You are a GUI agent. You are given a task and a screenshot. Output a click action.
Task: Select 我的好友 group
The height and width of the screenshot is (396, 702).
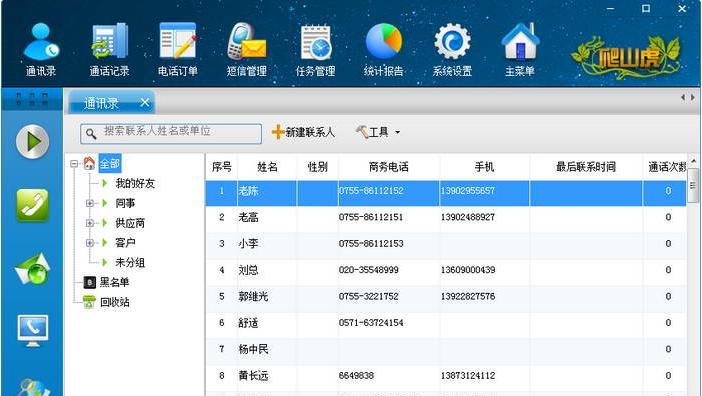135,183
